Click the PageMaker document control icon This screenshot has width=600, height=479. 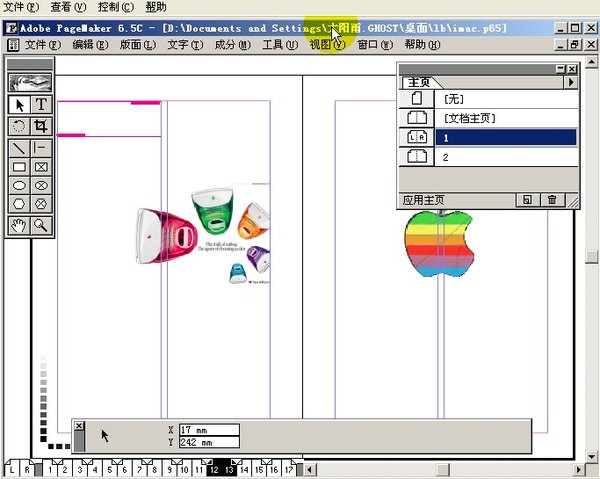point(13,45)
